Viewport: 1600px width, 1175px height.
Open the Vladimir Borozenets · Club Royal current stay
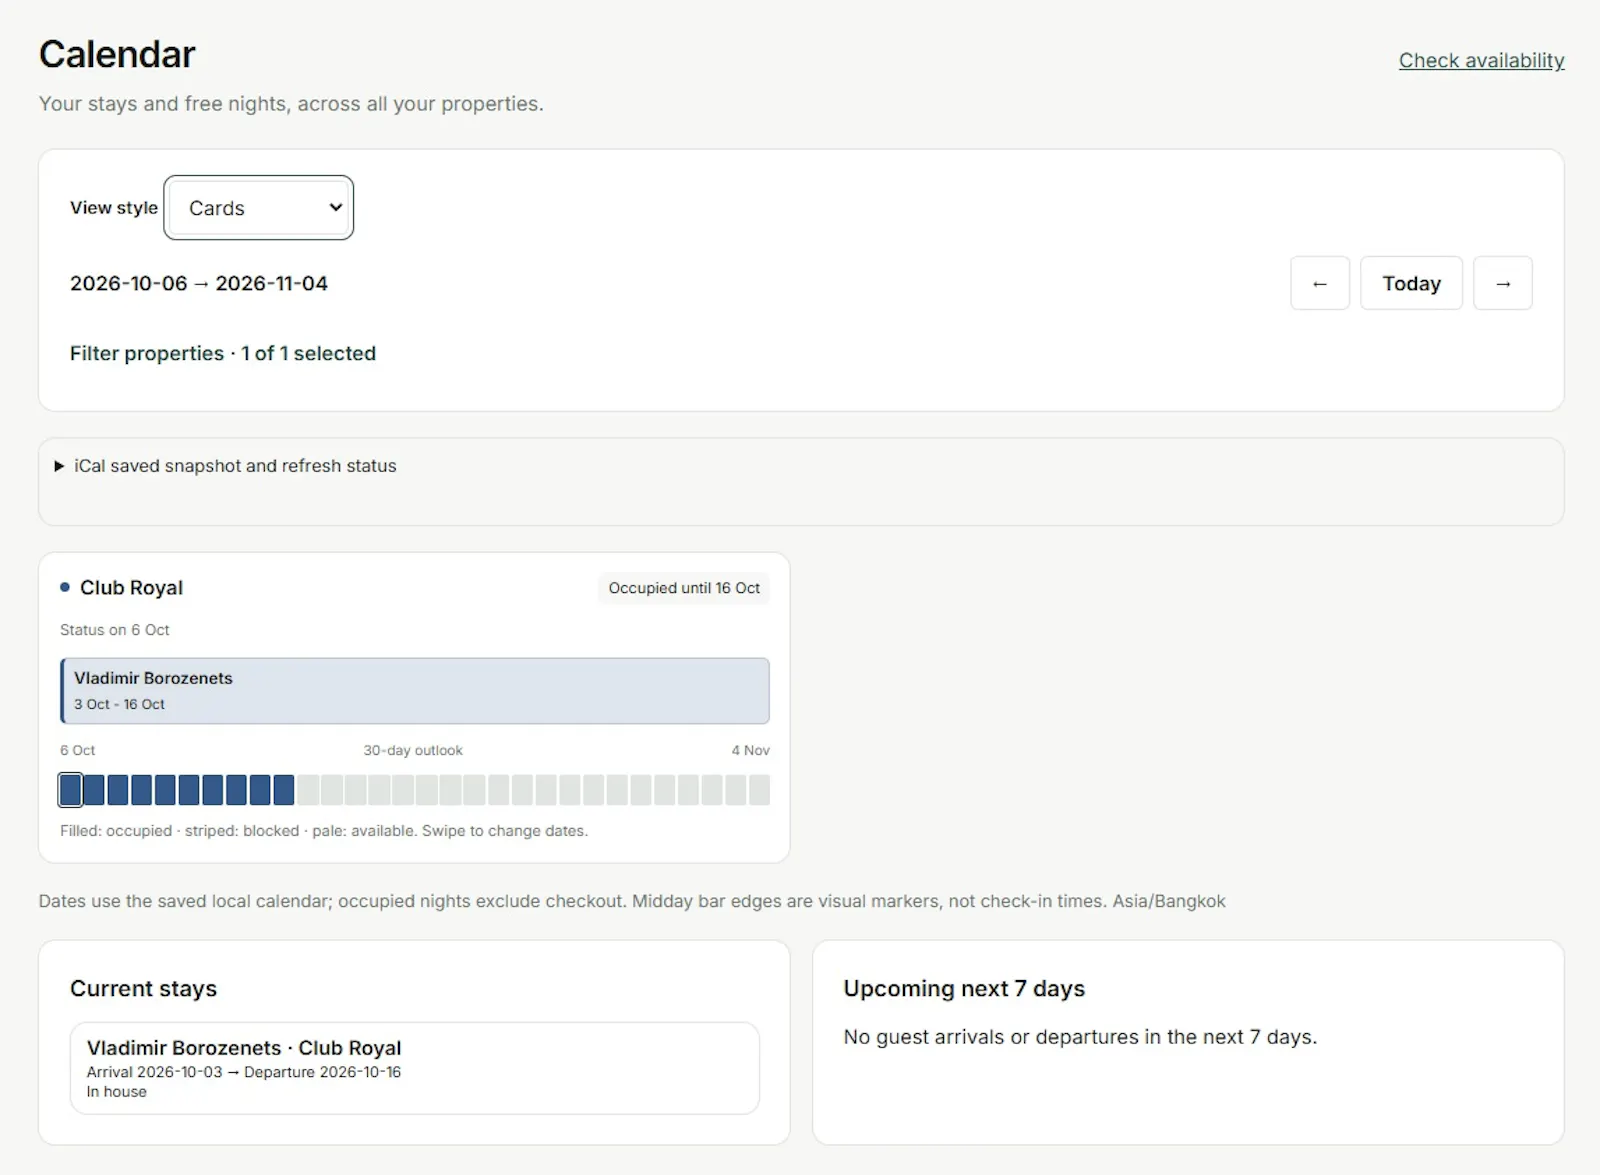coord(415,1068)
